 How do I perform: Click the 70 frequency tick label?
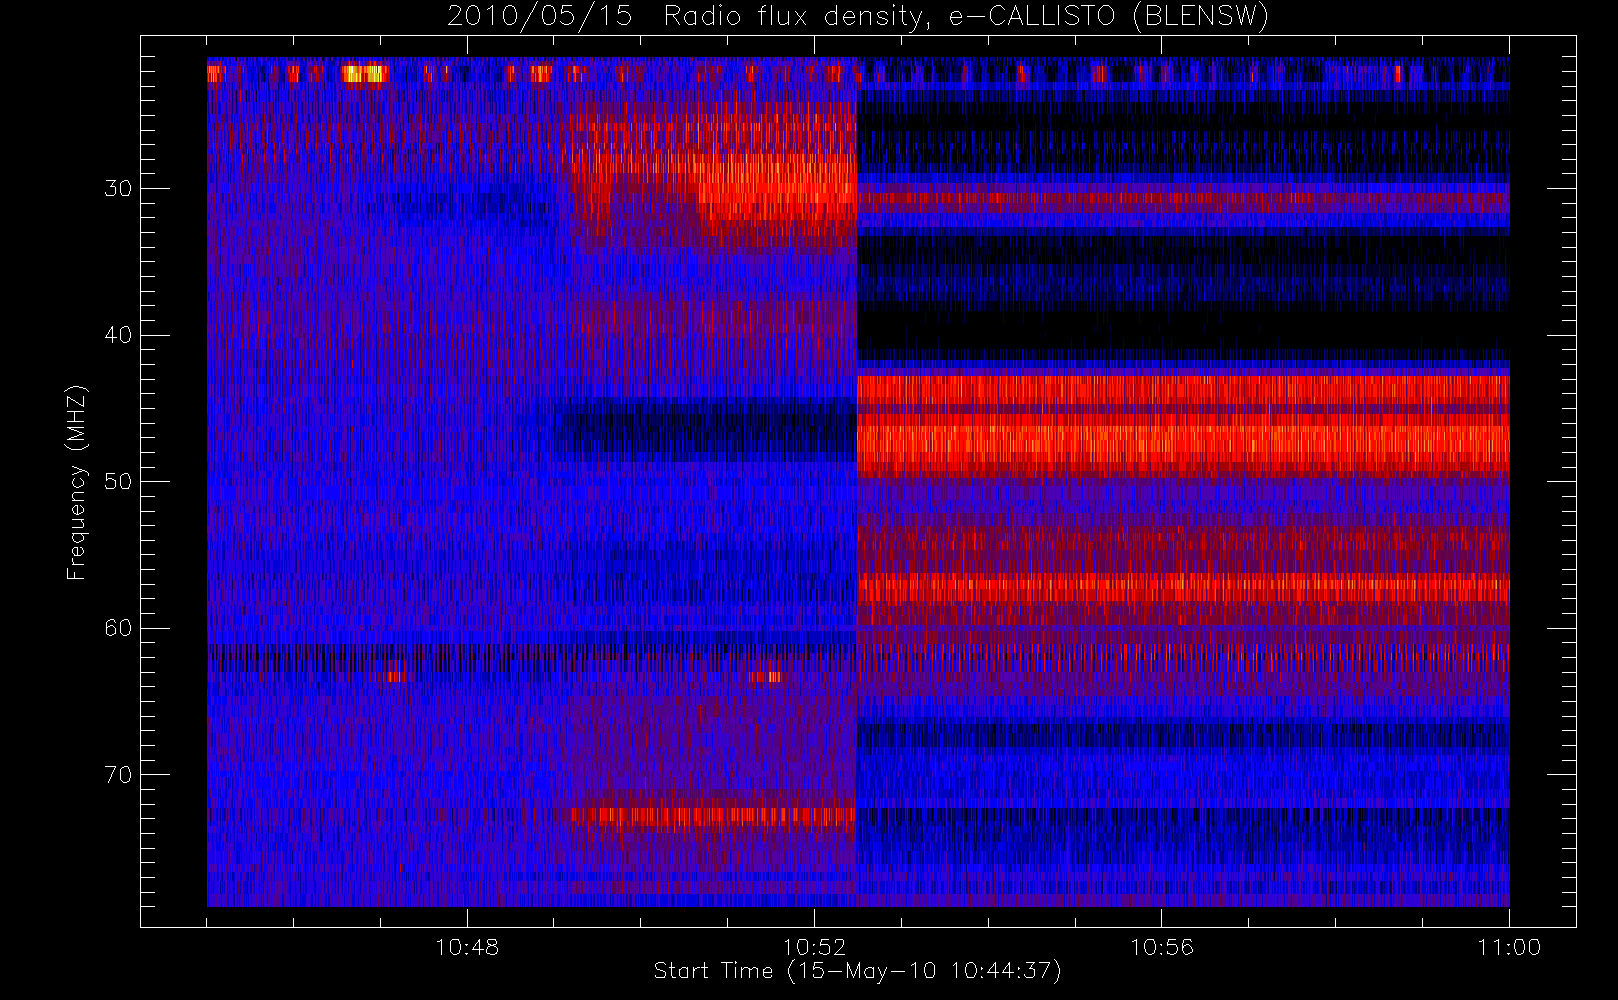tap(118, 775)
